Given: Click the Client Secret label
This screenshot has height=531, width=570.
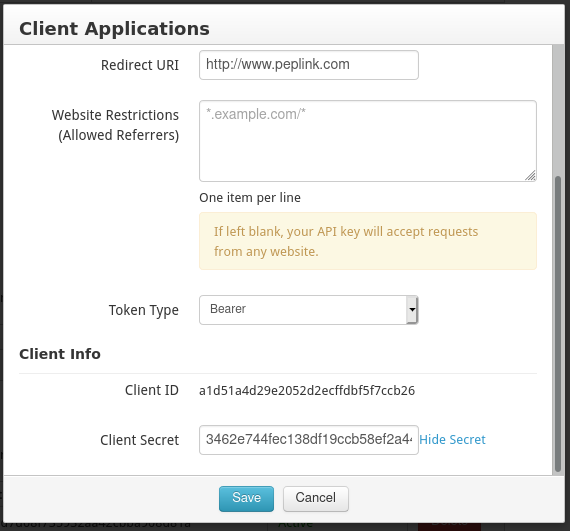Looking at the screenshot, I should [140, 440].
